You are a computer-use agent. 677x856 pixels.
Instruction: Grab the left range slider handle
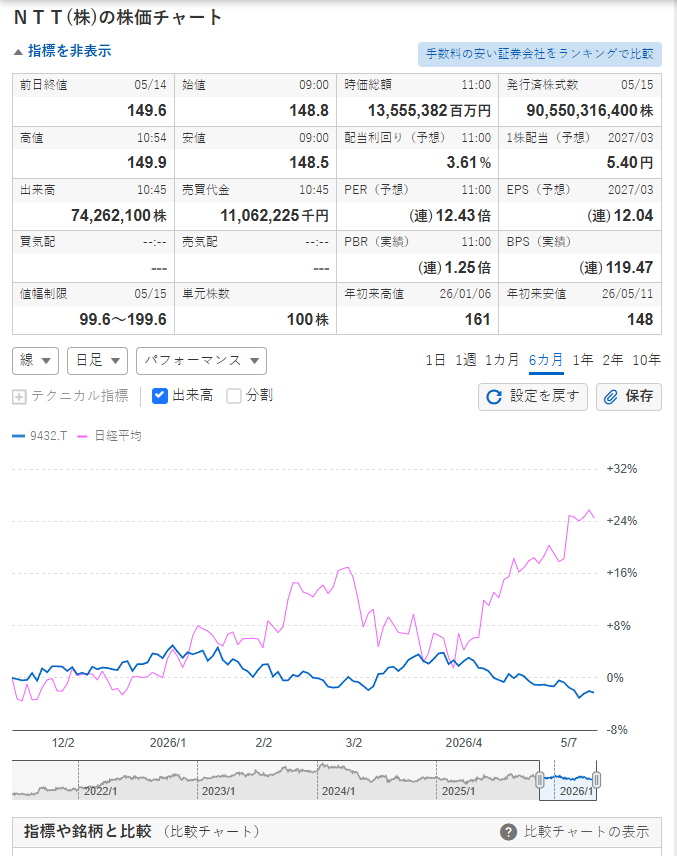click(x=539, y=780)
